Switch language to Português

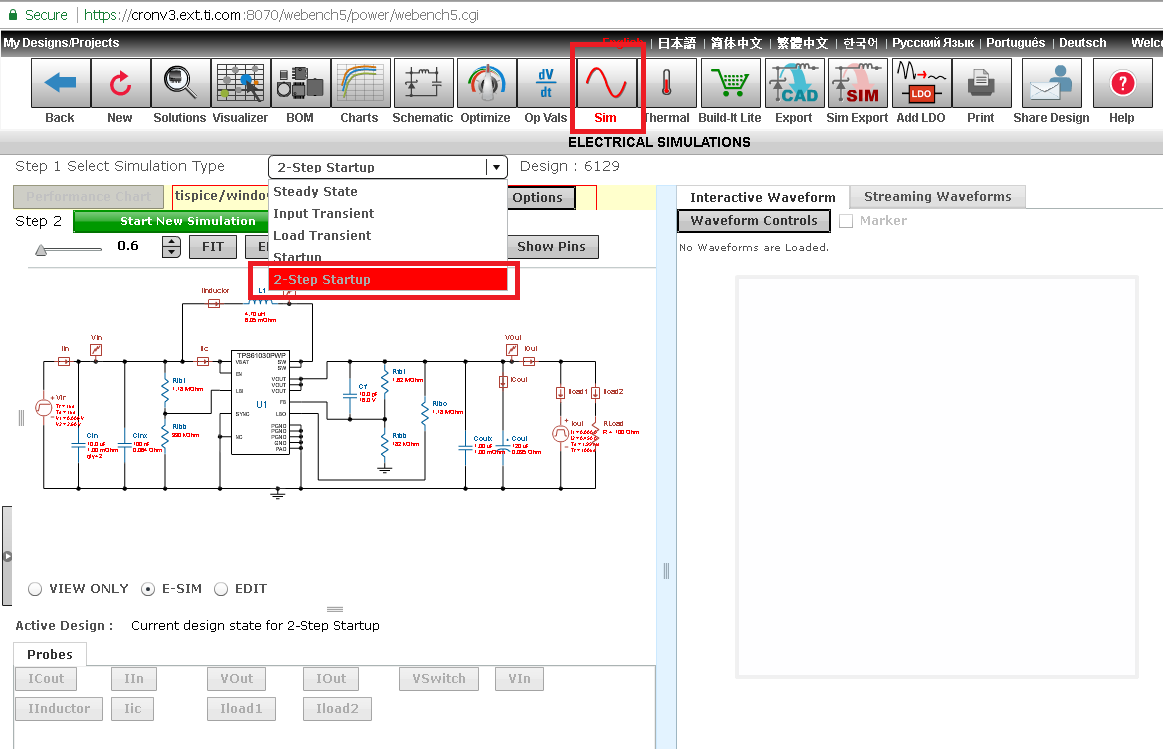coord(1015,43)
